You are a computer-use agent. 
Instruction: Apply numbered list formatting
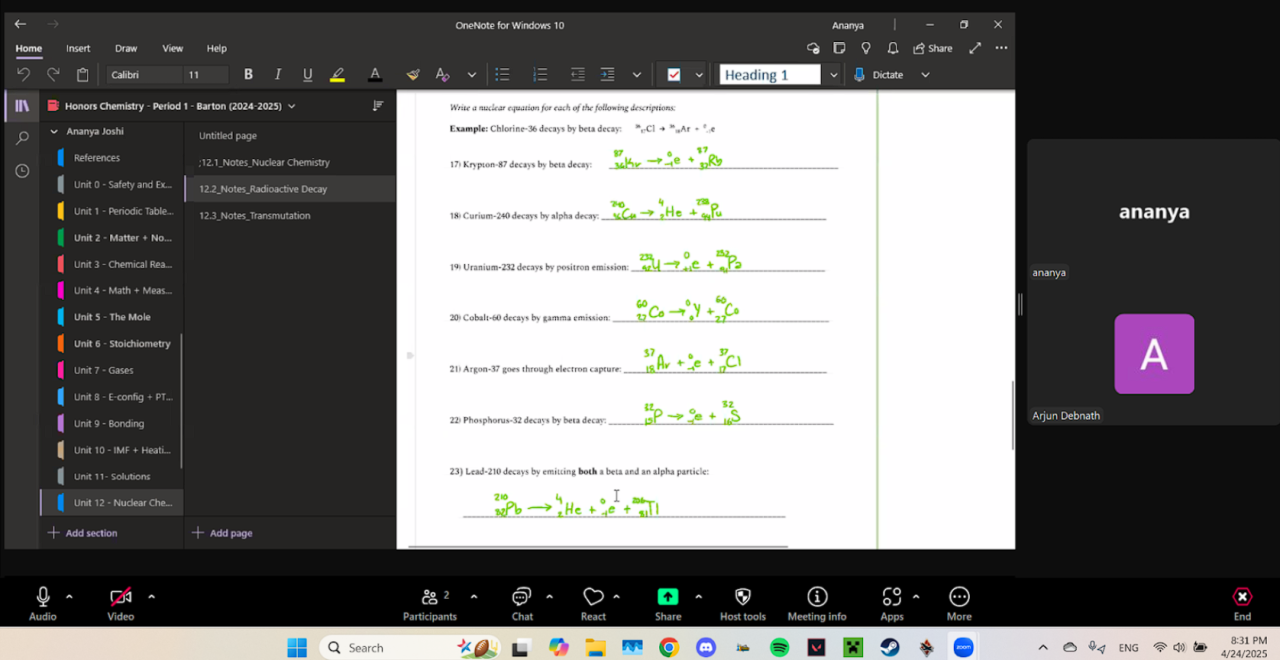tap(540, 75)
